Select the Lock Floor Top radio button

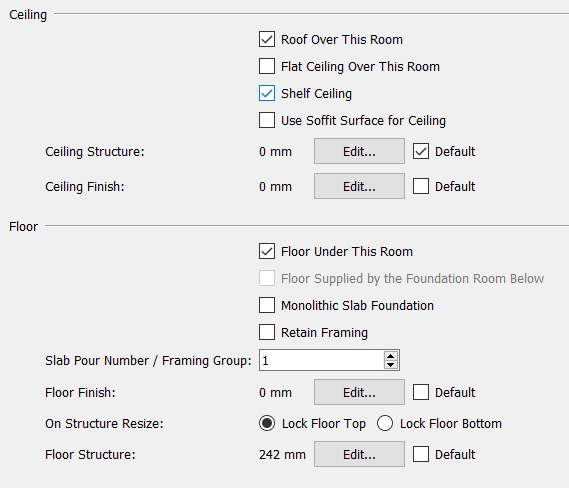click(267, 423)
